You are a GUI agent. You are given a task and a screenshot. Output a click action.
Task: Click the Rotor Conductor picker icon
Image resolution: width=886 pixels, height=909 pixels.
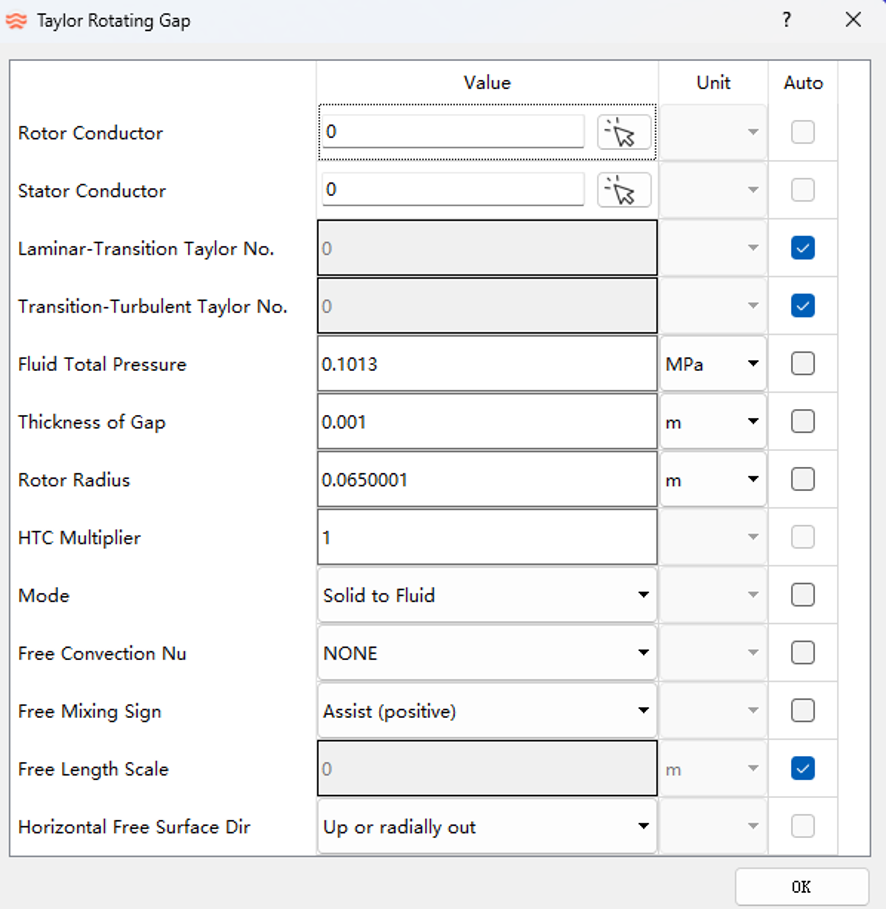(624, 132)
